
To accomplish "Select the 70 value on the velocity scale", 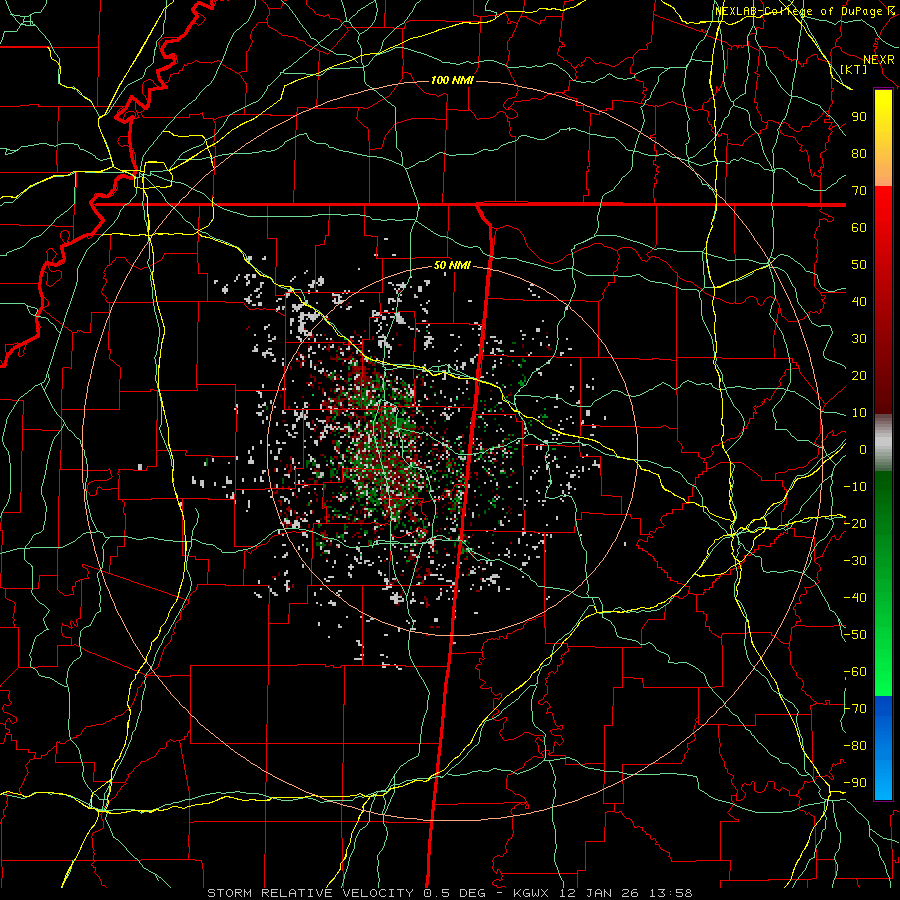I will click(859, 191).
